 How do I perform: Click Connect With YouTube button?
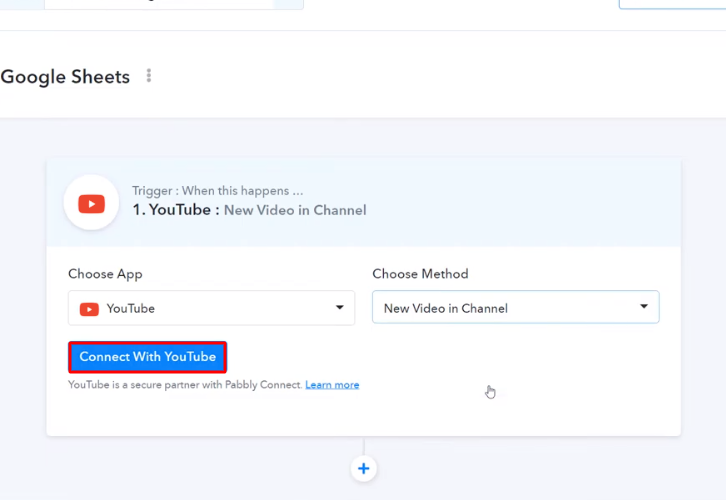coord(147,357)
